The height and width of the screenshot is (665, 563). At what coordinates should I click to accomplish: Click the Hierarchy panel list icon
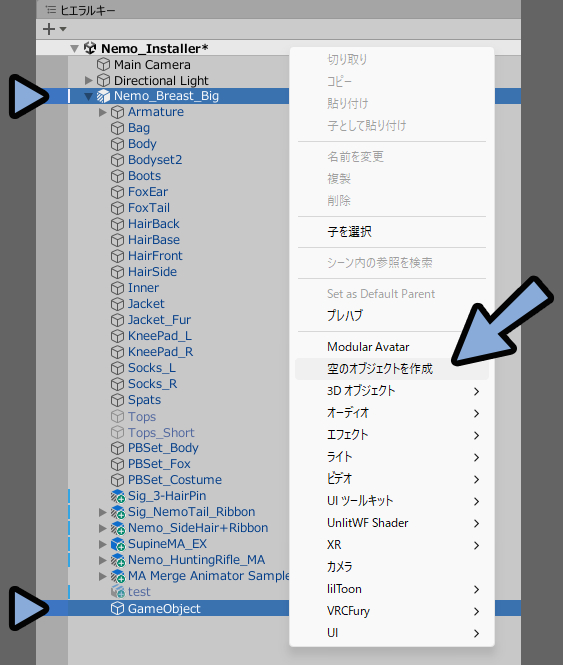click(x=50, y=10)
